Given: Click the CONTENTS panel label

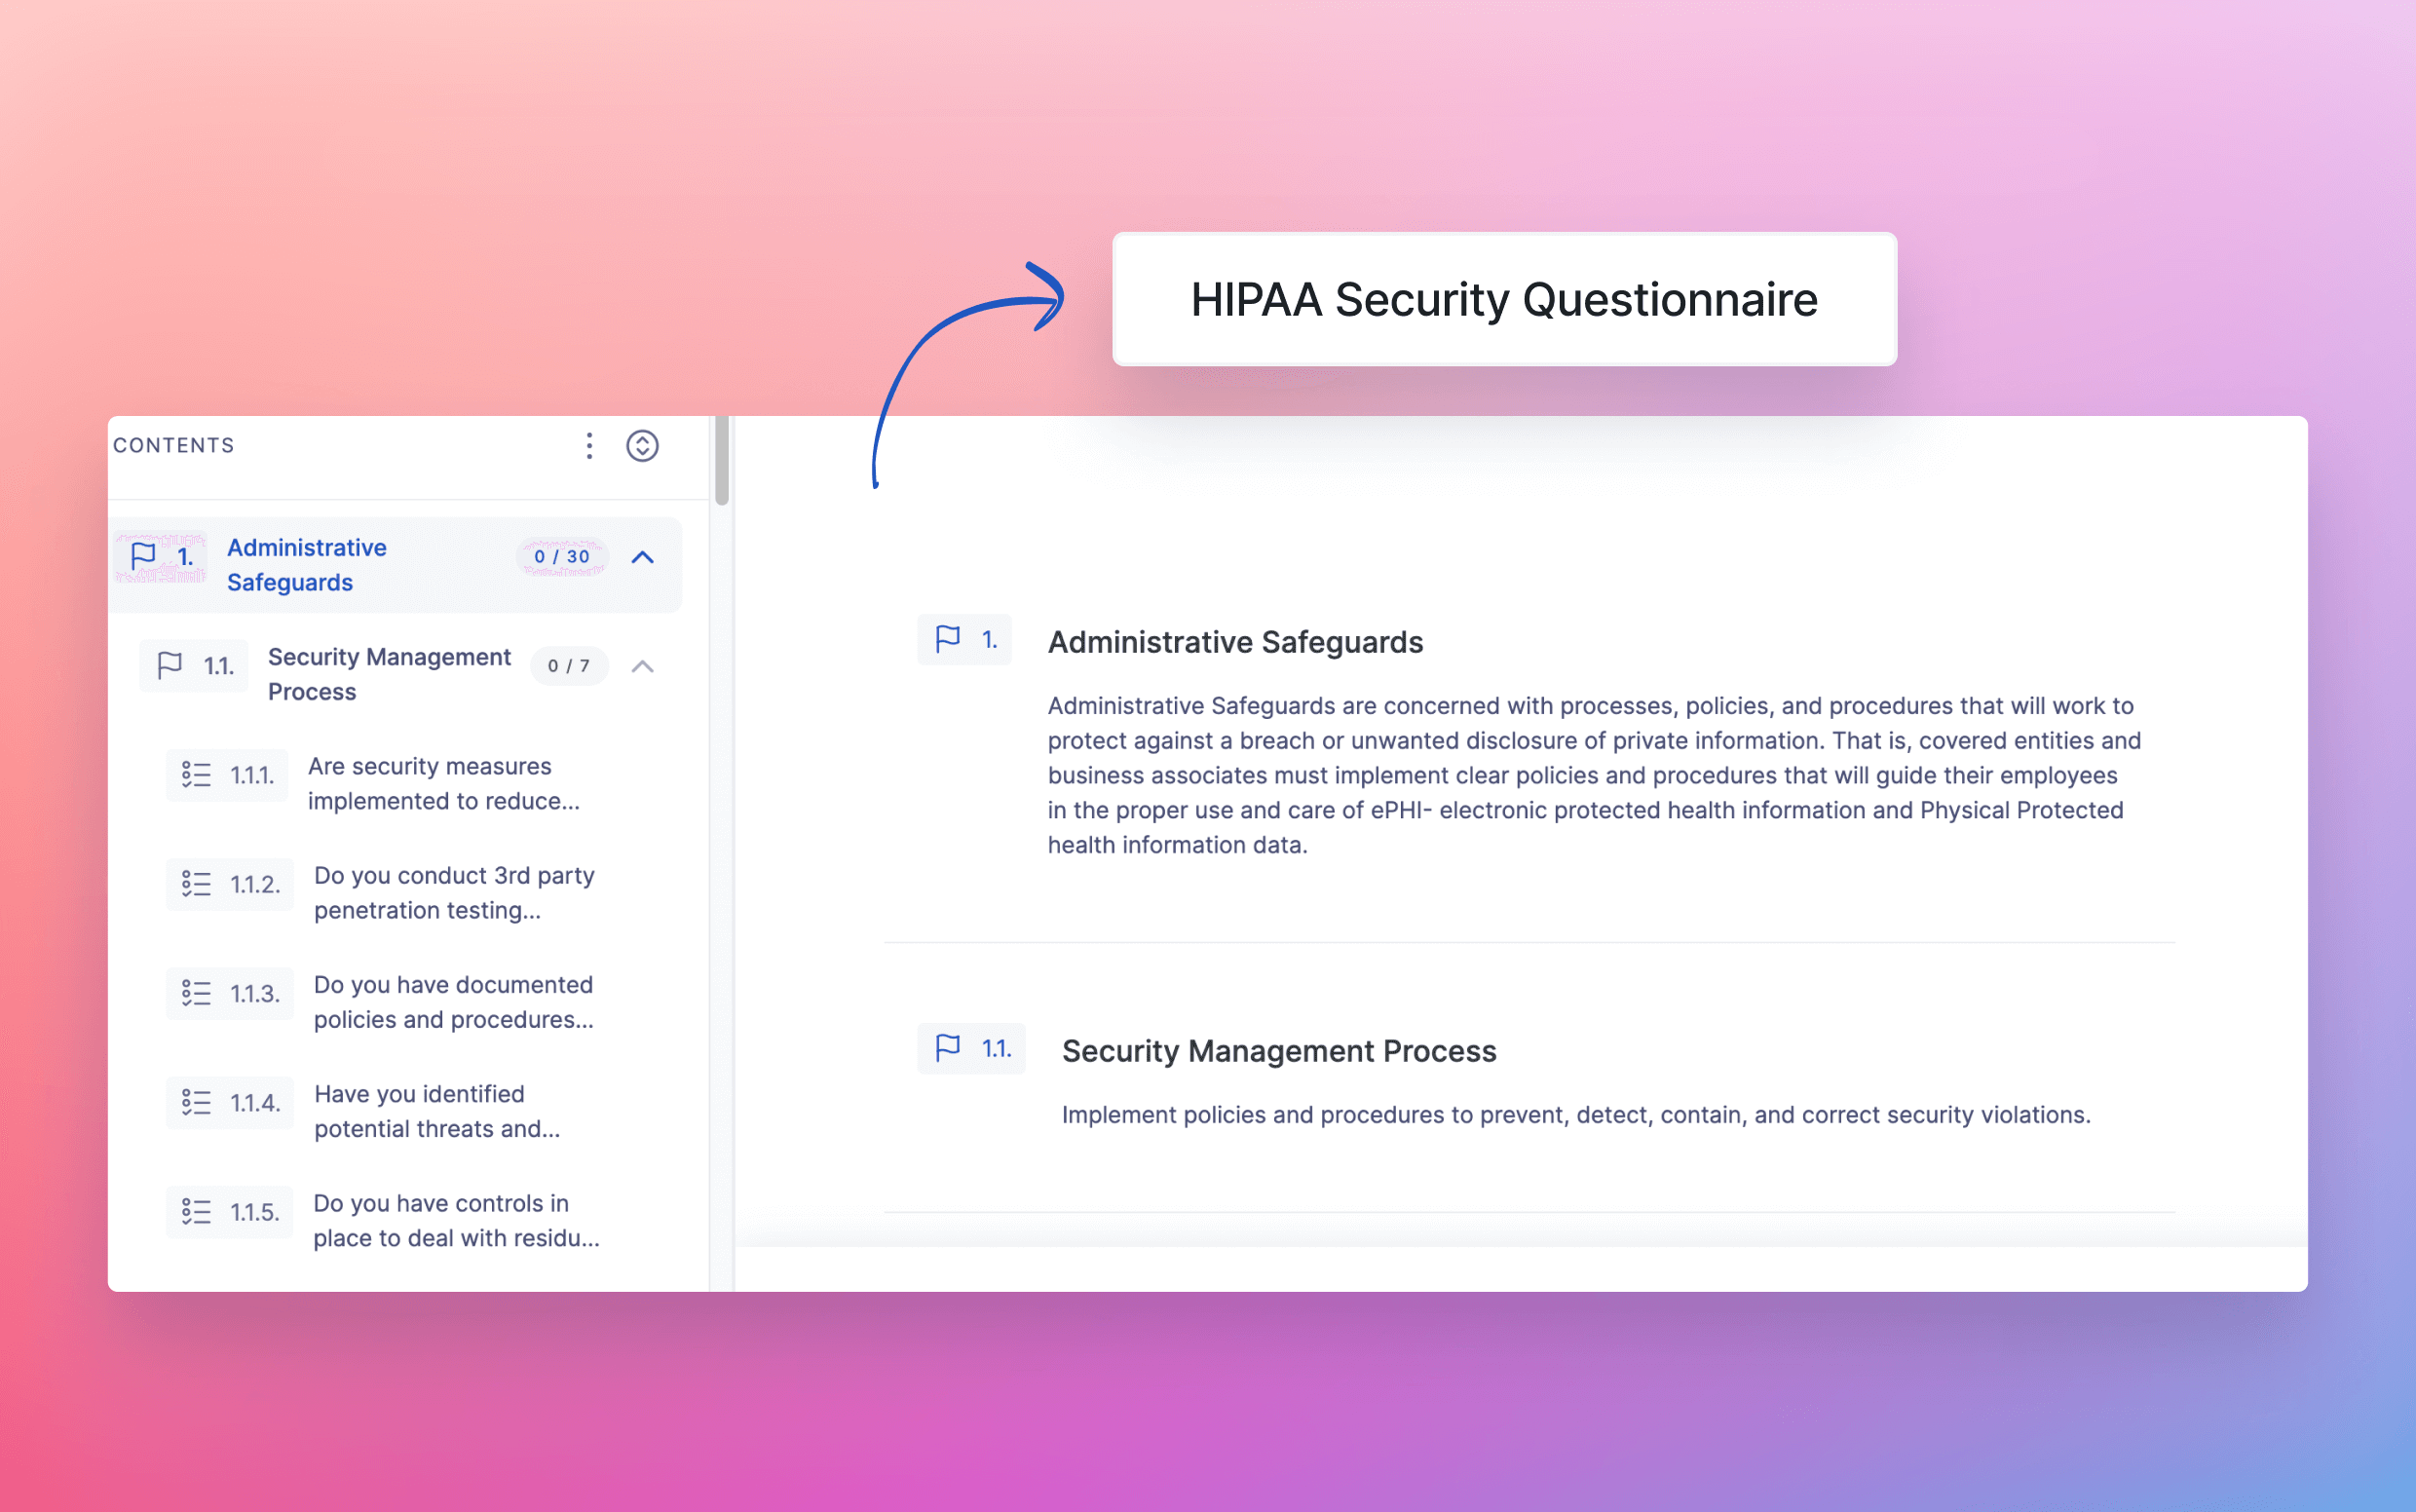Looking at the screenshot, I should [x=174, y=445].
